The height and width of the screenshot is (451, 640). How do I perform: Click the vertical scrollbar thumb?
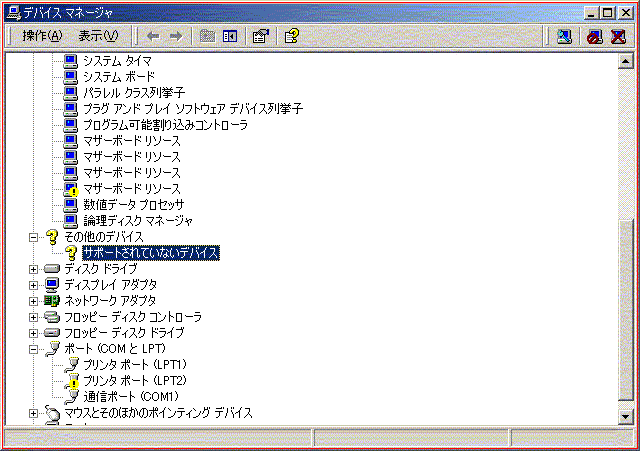626,309
